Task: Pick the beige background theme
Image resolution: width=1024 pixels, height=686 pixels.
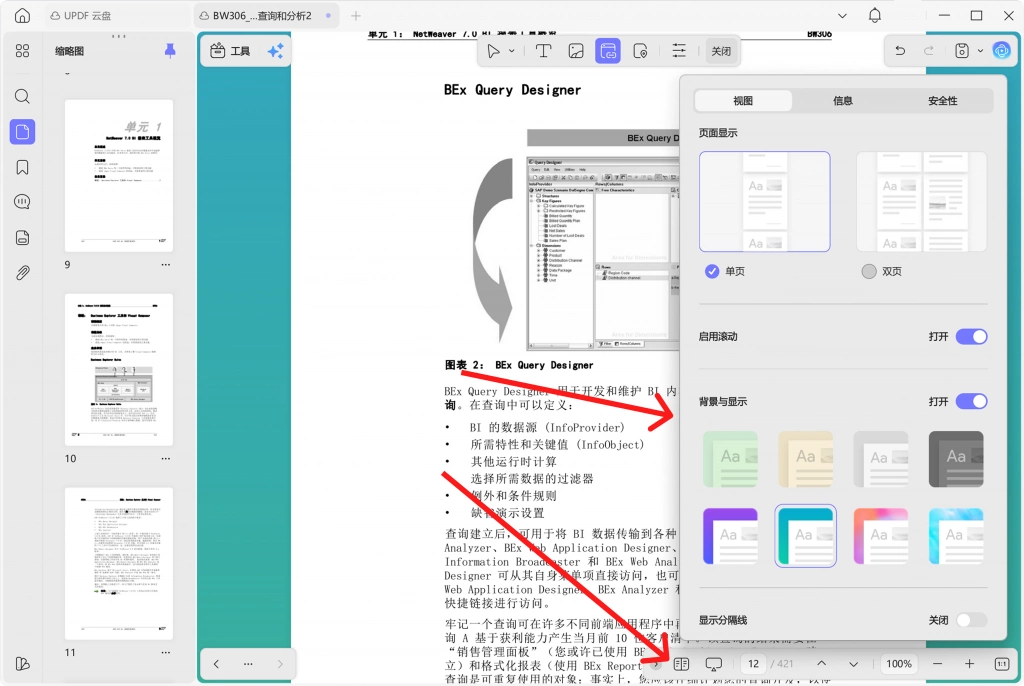Action: click(x=806, y=459)
